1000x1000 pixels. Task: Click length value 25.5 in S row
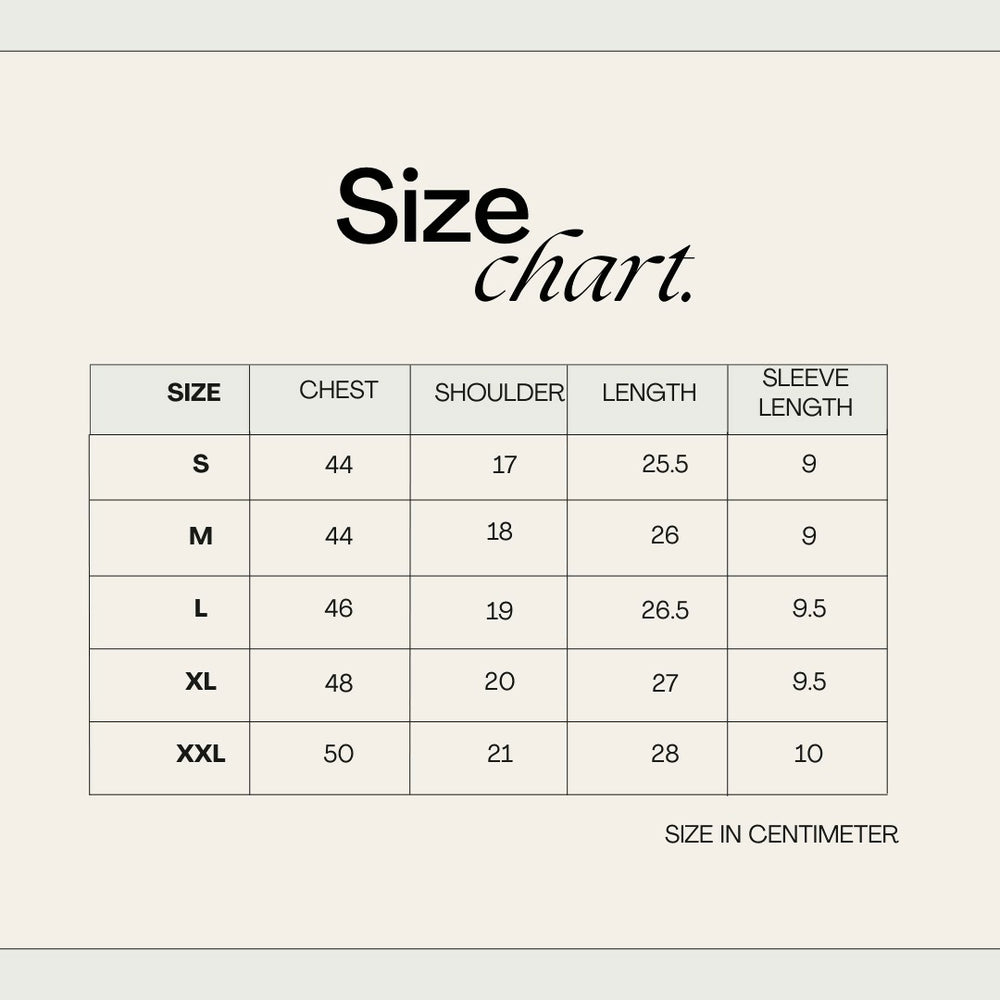point(665,465)
